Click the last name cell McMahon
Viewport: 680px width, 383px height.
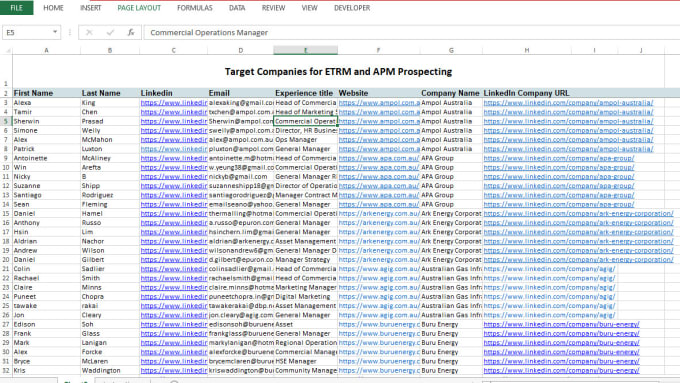110,140
